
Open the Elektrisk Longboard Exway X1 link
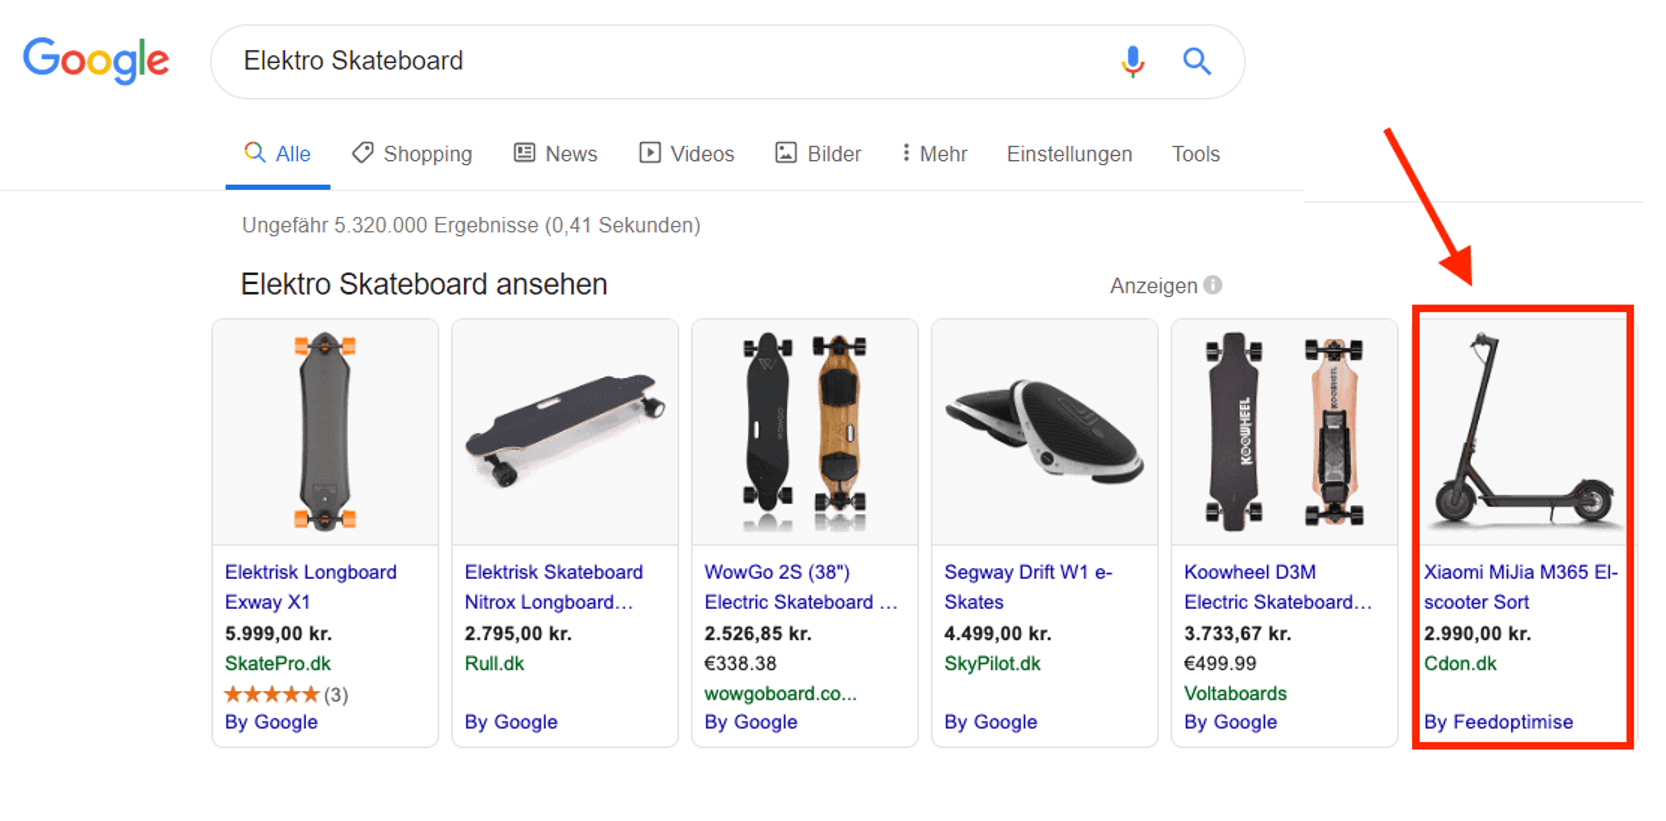tap(310, 587)
